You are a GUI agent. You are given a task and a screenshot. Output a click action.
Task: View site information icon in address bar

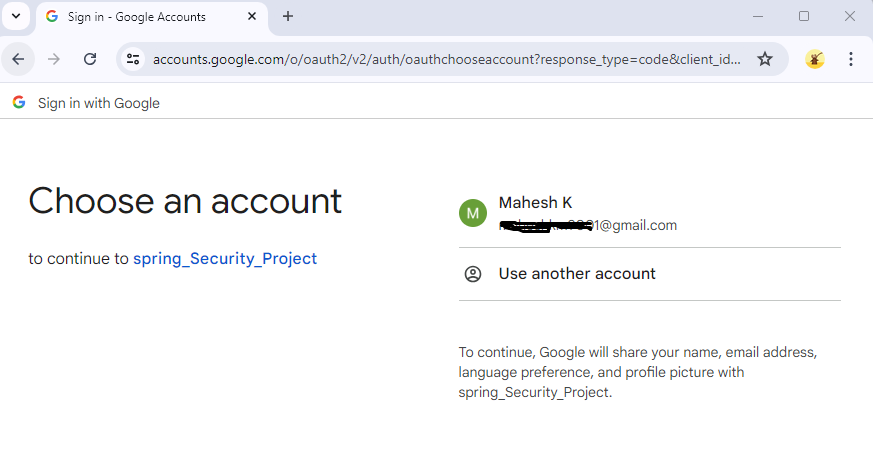click(133, 59)
